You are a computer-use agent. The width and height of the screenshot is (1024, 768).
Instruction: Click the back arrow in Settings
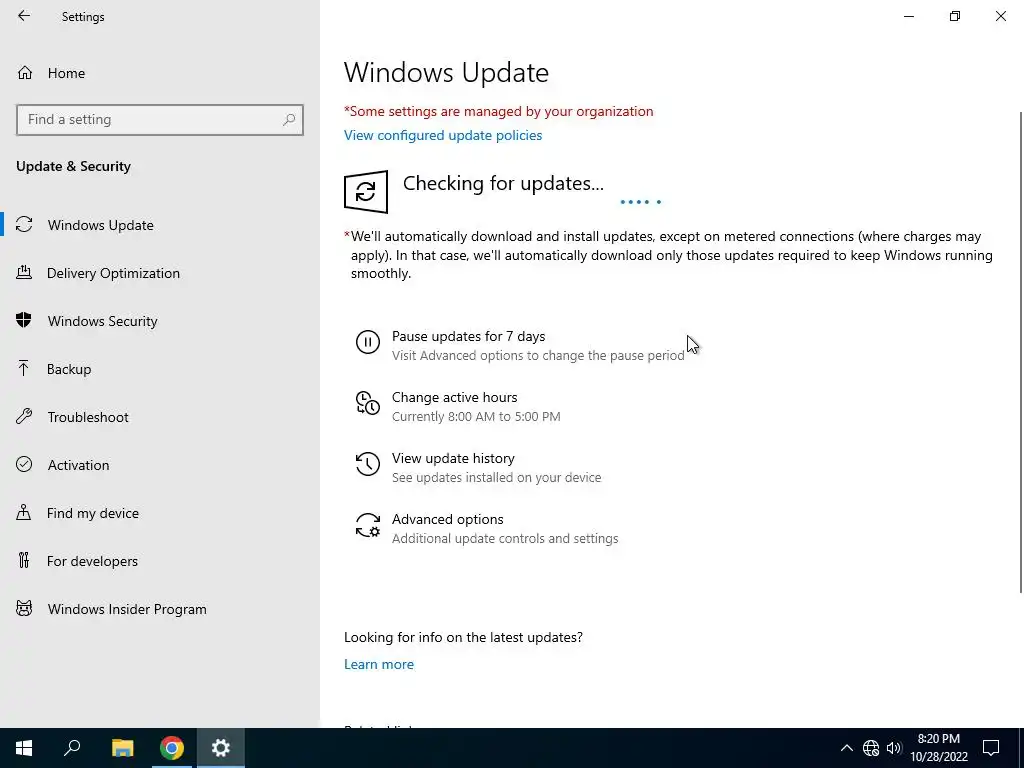(x=24, y=16)
